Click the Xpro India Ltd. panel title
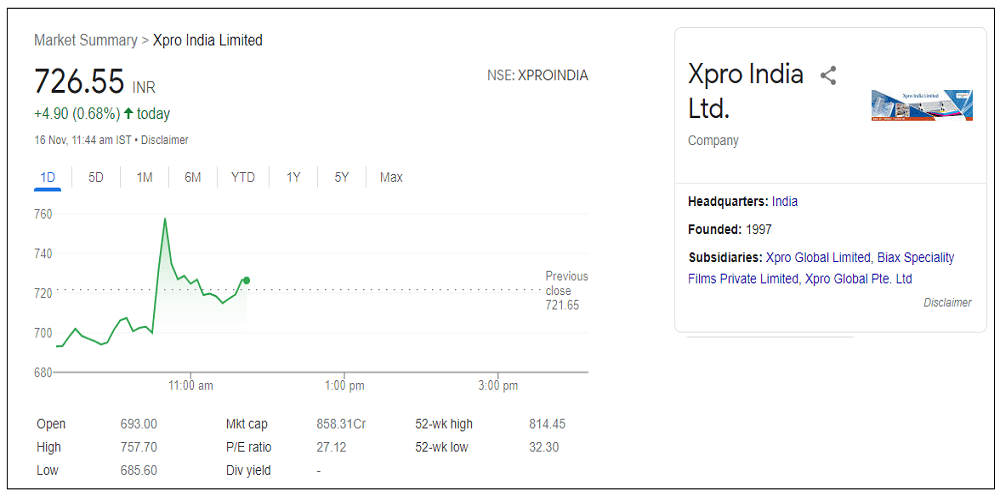Screen dimensions: 1000x500 coord(746,92)
